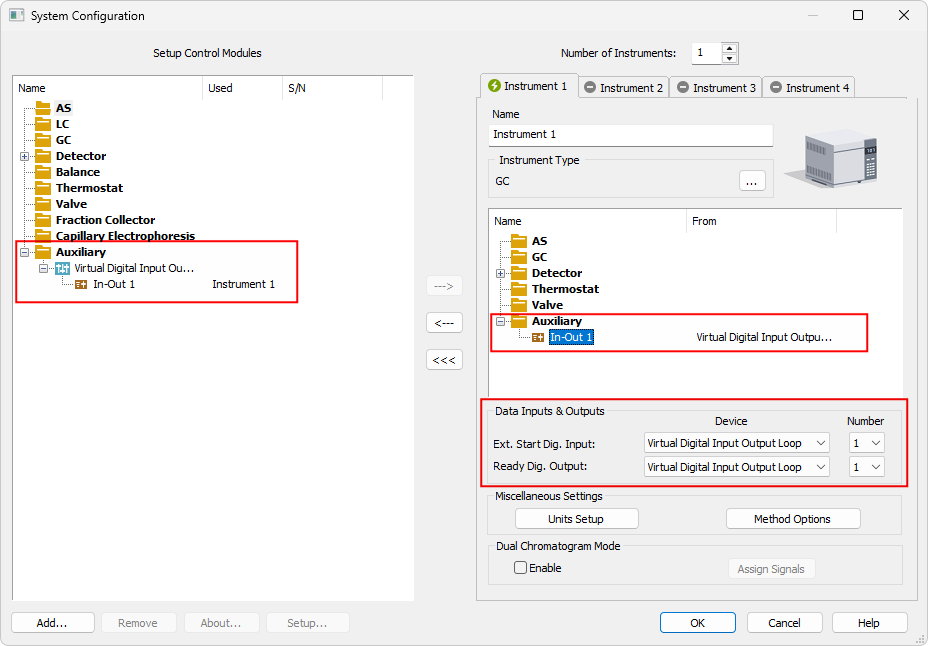The height and width of the screenshot is (646, 928).
Task: Click In-Out 1 icon under instrument Auxiliary
Action: click(538, 337)
